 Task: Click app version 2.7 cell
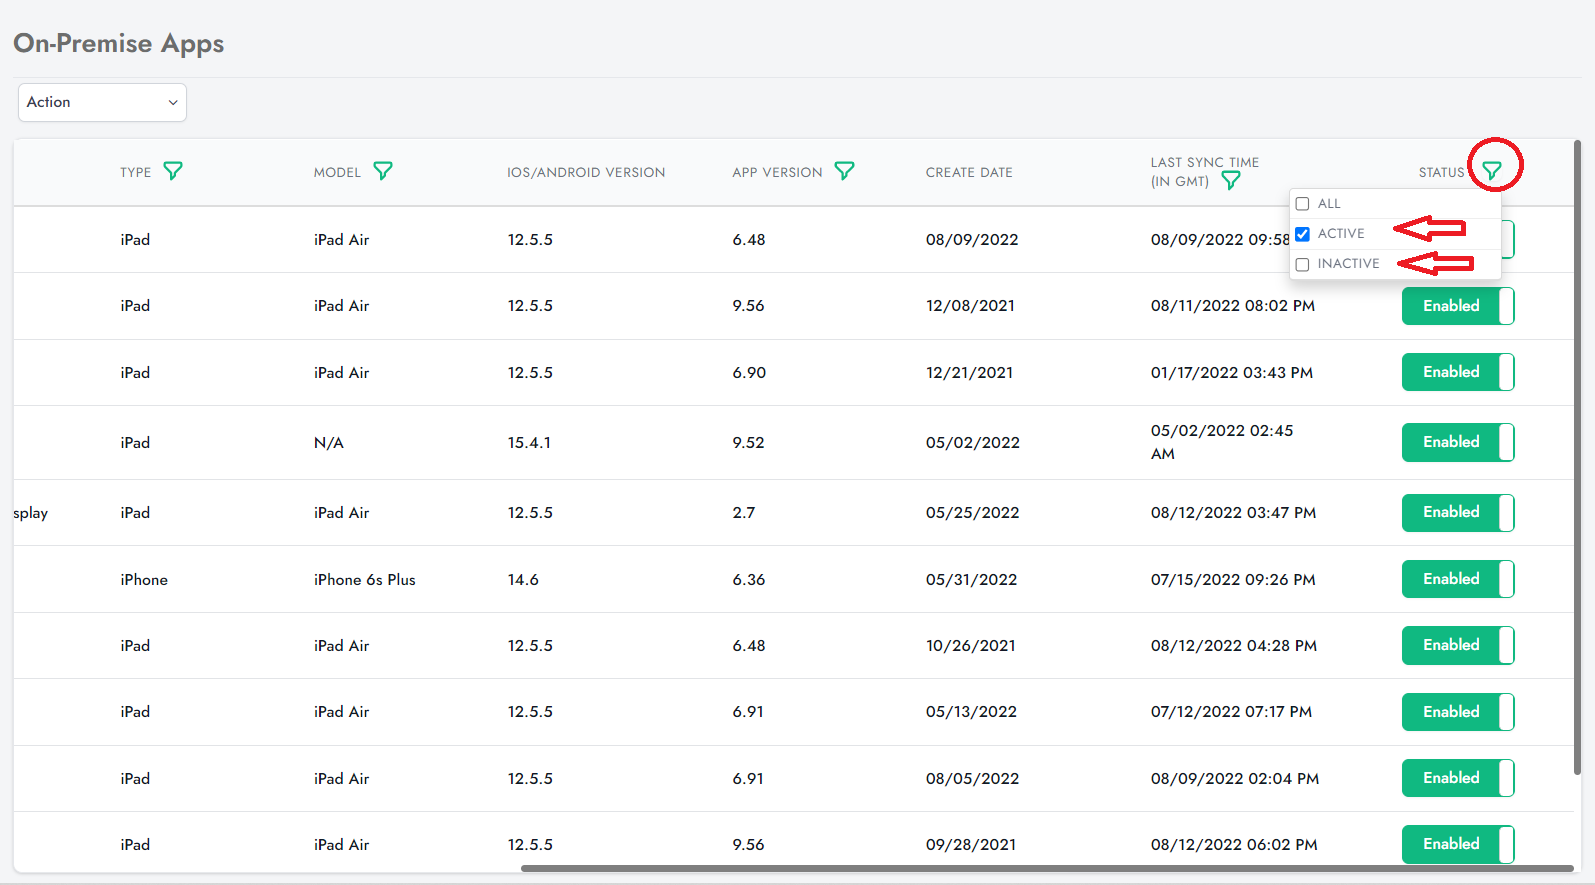[x=743, y=512]
